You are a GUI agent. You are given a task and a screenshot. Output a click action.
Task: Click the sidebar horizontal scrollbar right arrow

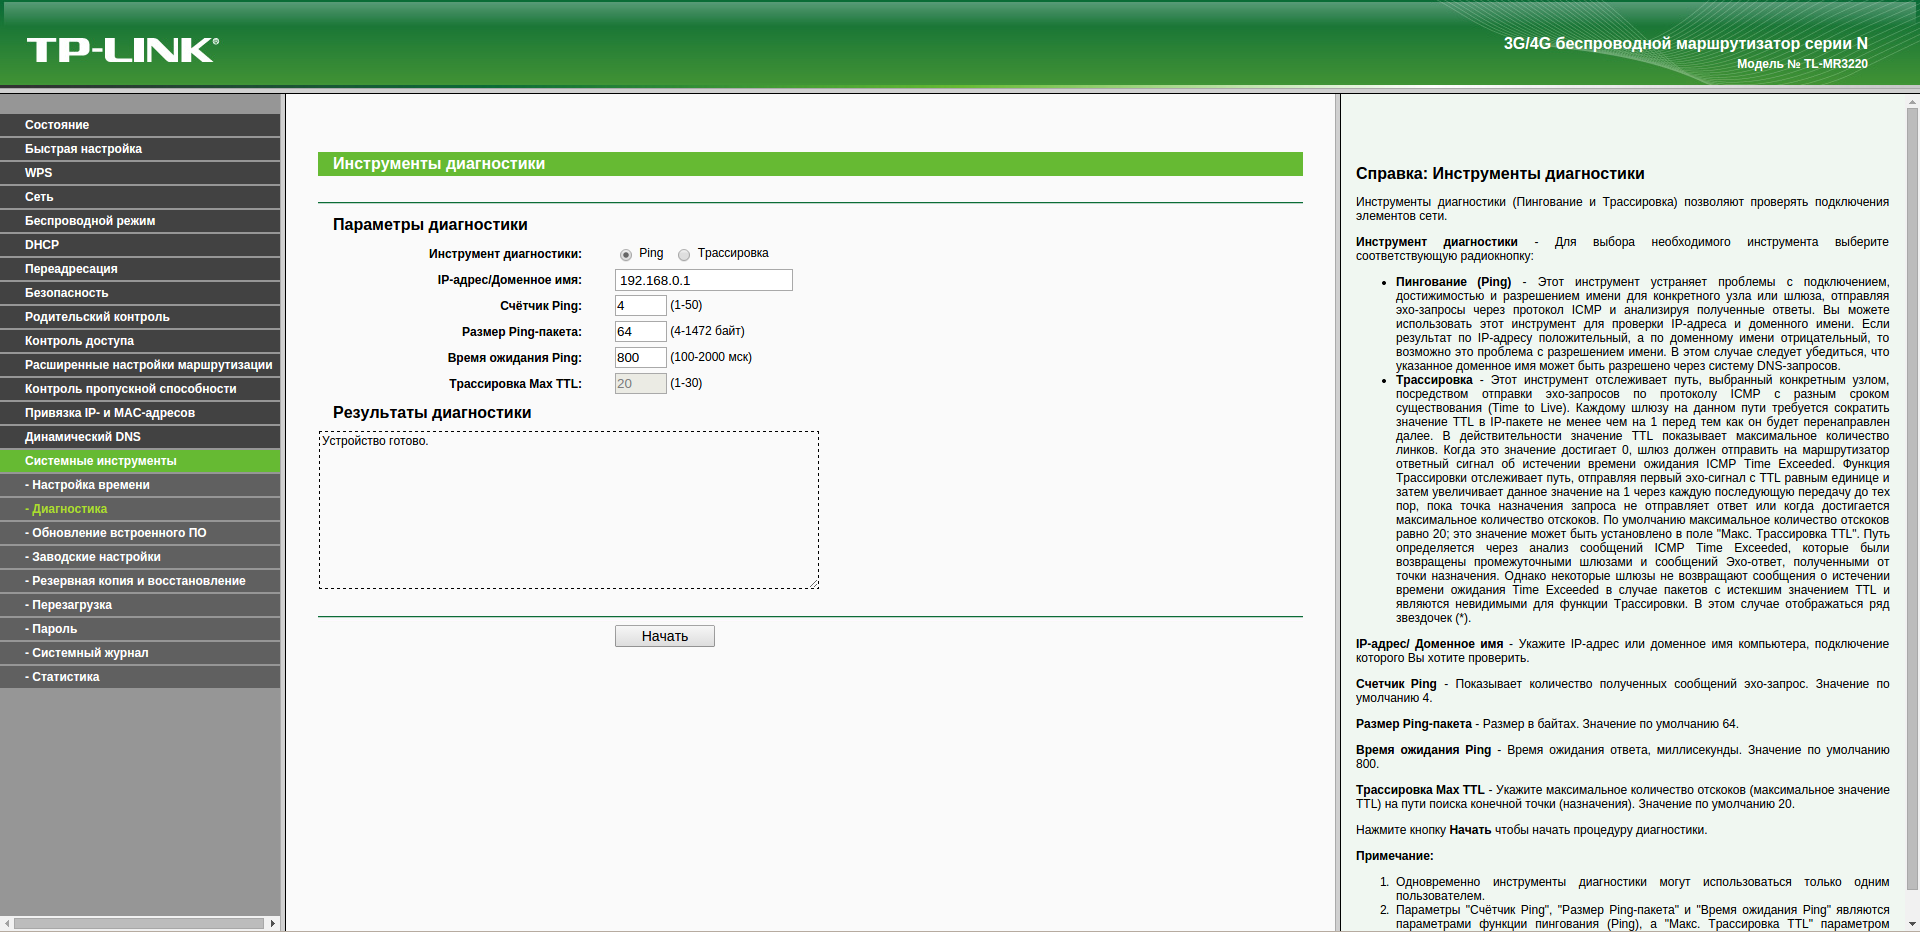pyautogui.click(x=272, y=923)
